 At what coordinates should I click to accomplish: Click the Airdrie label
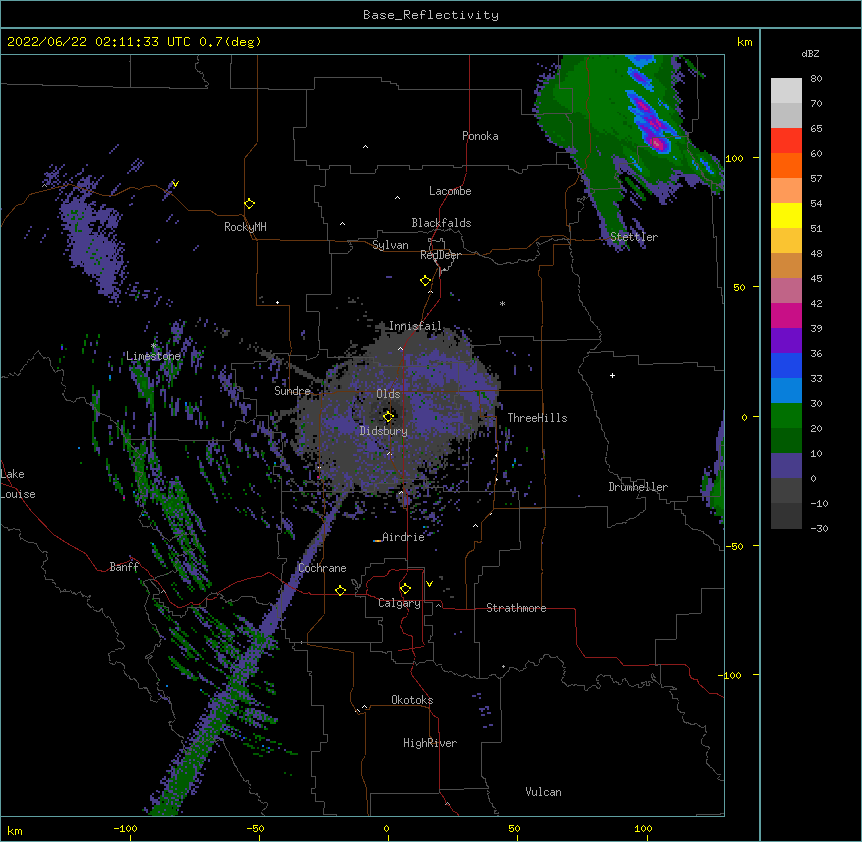(403, 537)
